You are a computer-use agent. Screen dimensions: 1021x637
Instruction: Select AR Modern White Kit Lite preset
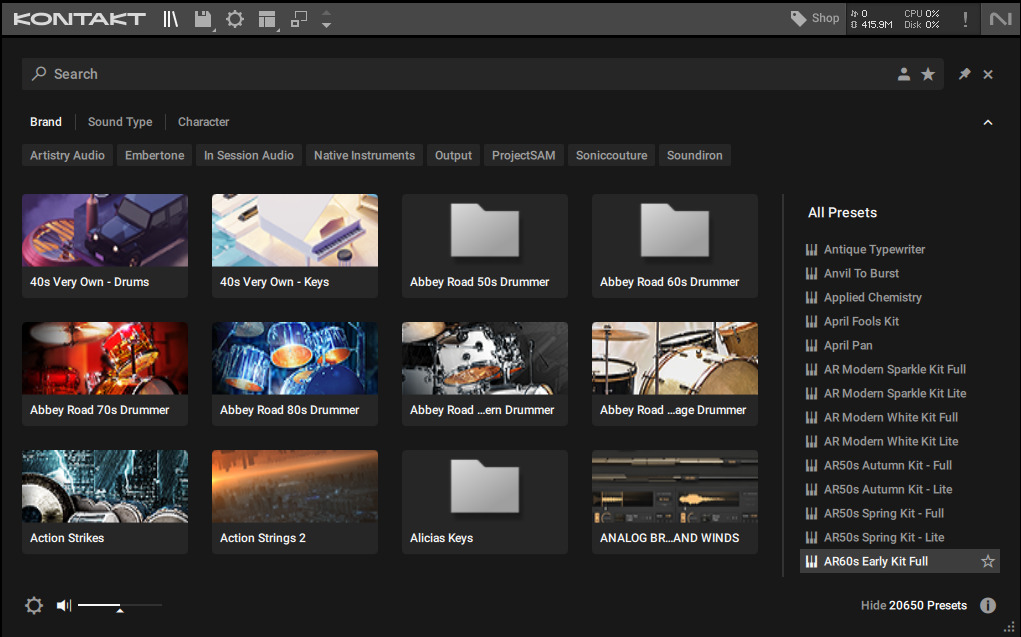click(x=900, y=442)
